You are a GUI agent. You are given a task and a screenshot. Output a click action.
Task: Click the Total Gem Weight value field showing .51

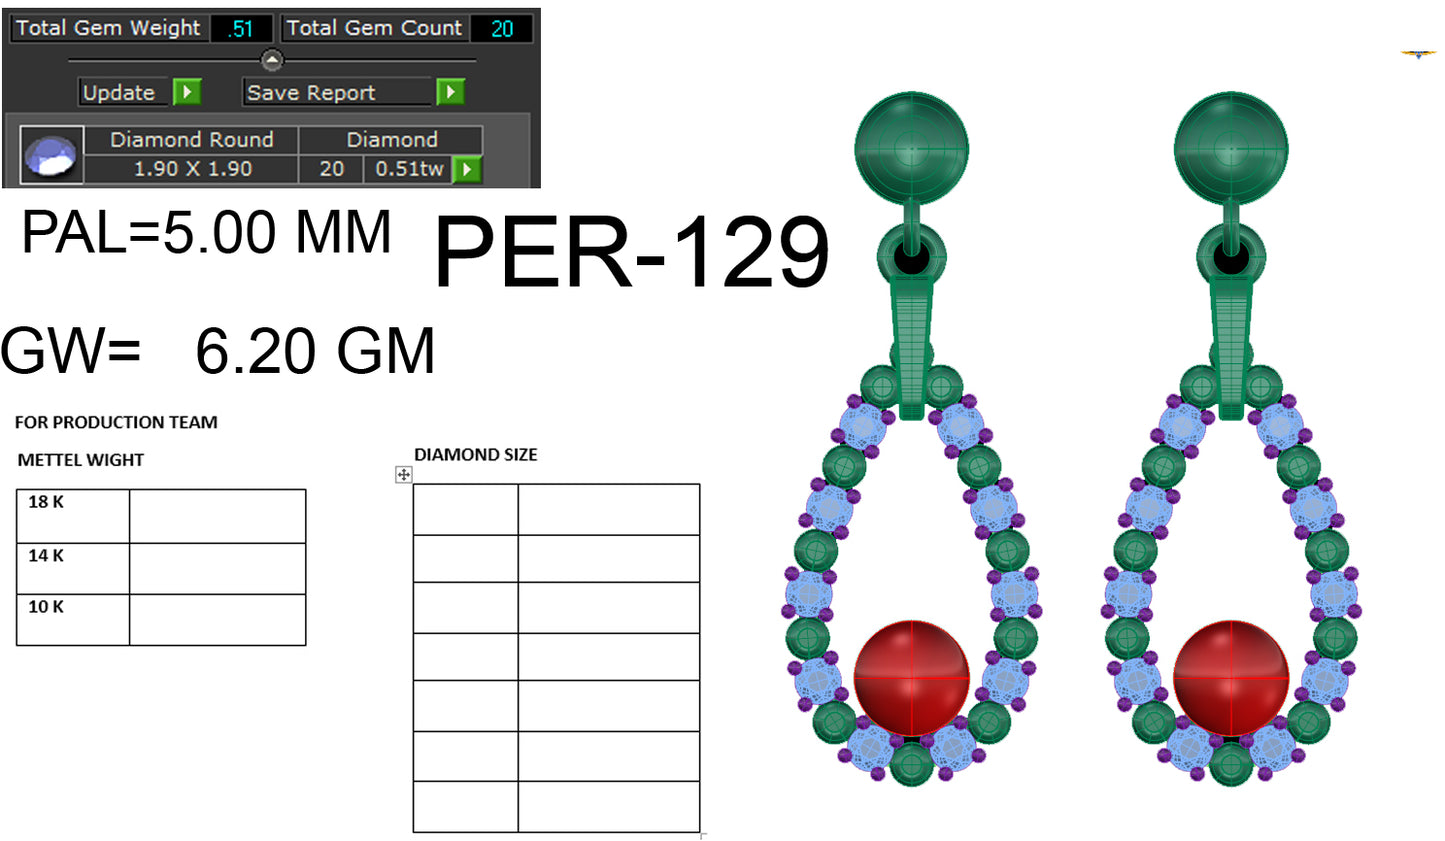241,28
